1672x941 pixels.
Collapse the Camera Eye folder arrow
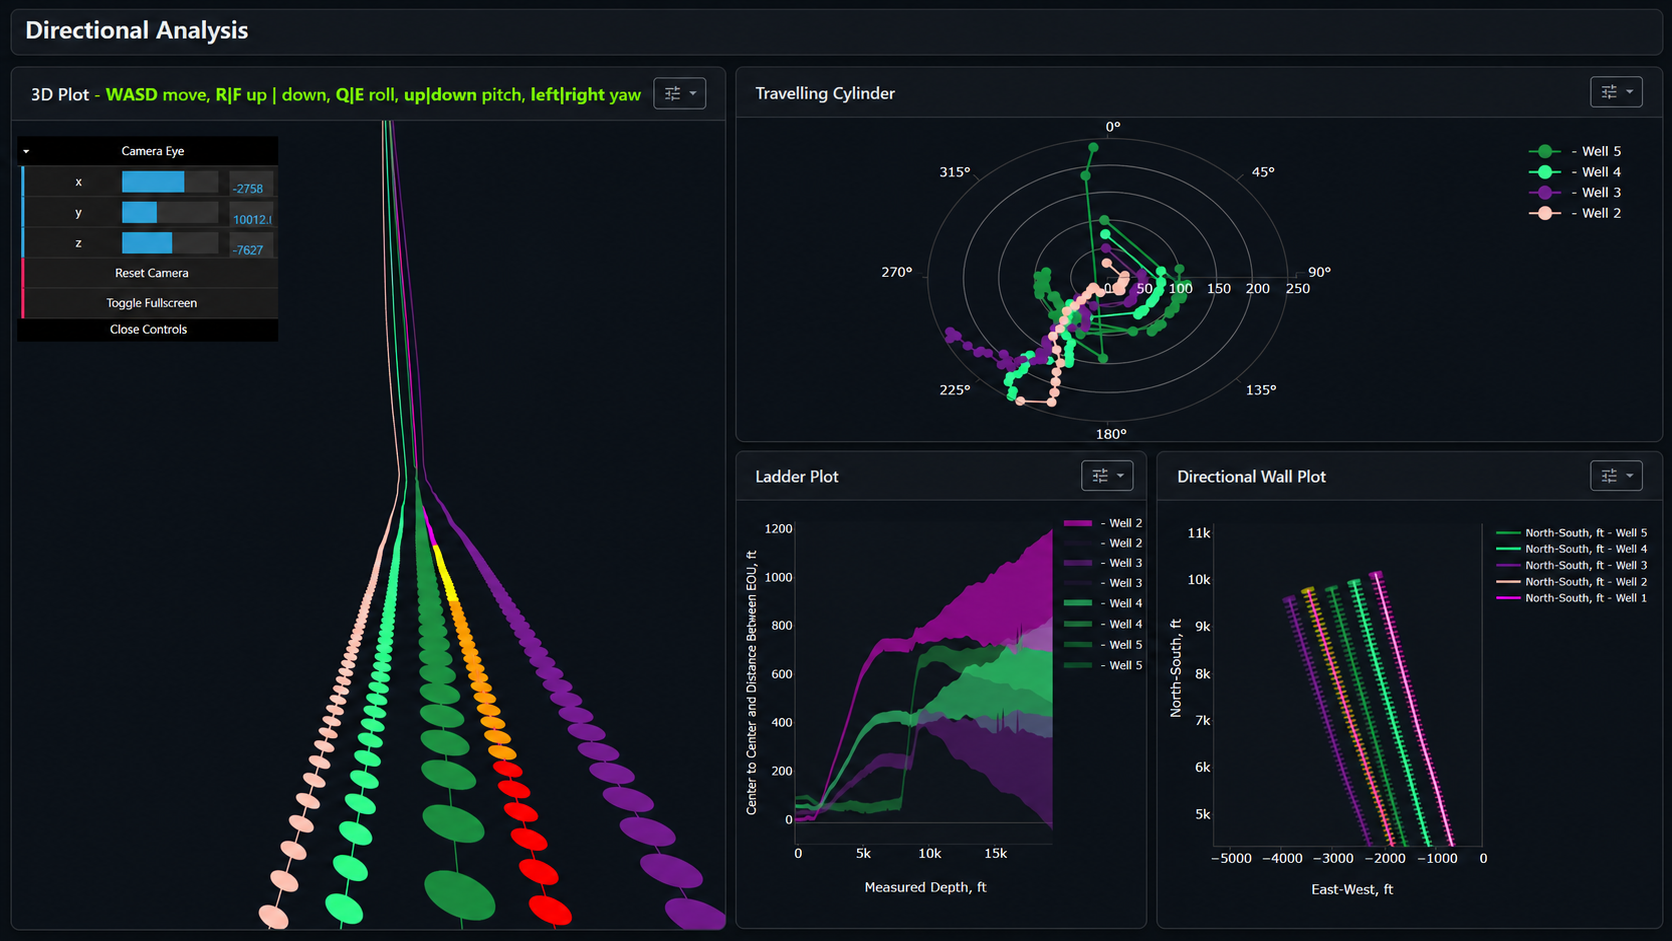[x=26, y=151]
